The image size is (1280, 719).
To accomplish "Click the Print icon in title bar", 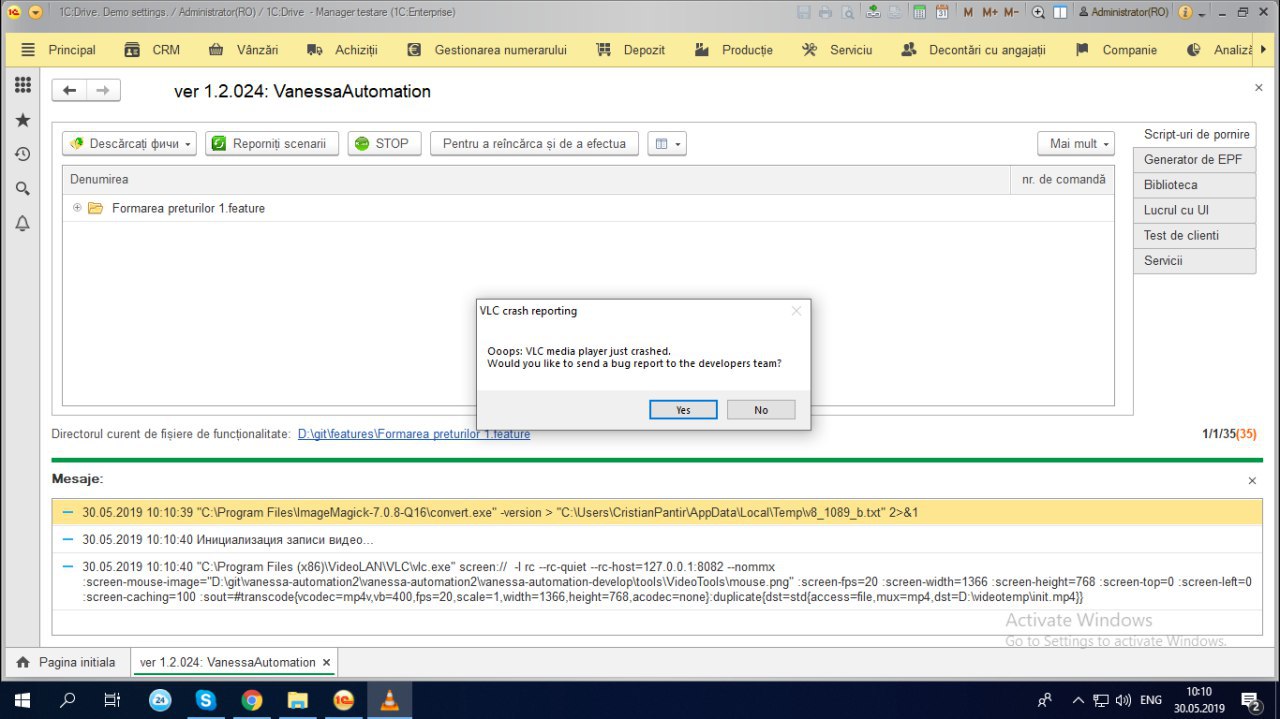I will [x=825, y=12].
